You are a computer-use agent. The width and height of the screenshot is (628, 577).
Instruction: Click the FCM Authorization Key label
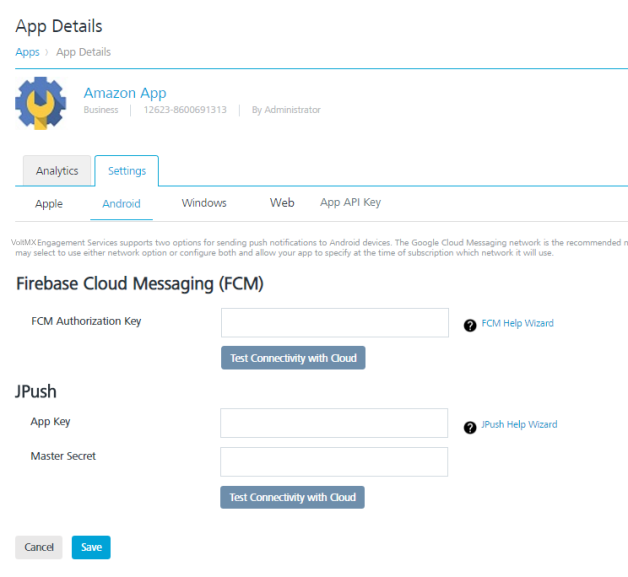[86, 321]
